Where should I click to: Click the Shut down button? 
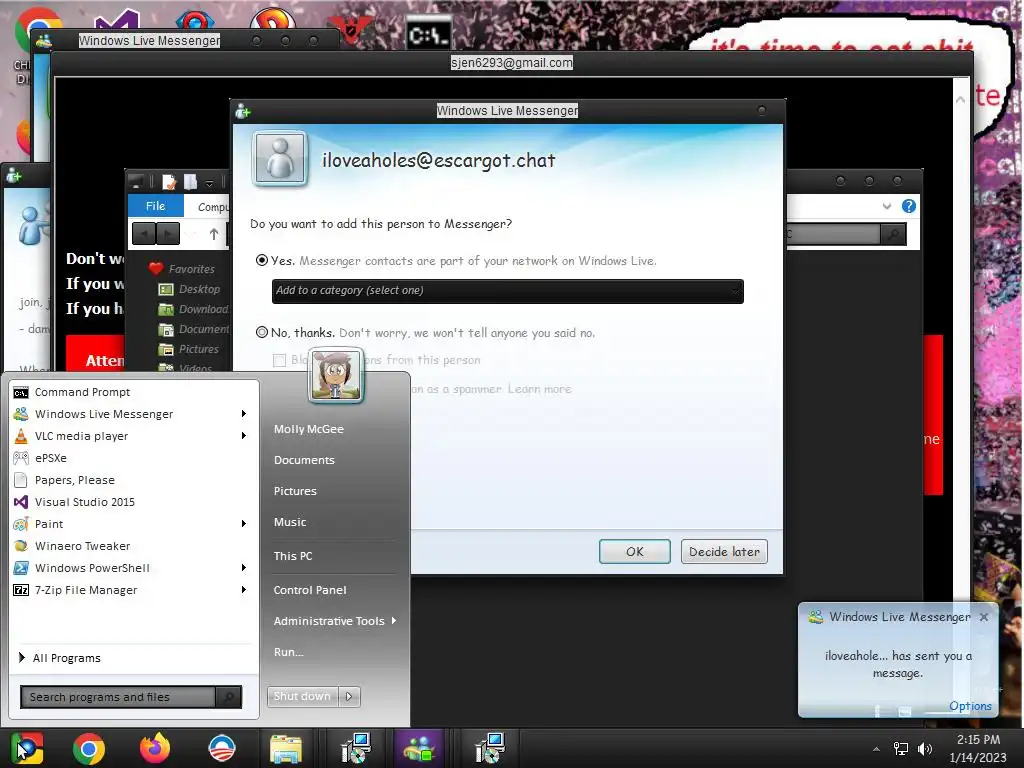(x=302, y=696)
